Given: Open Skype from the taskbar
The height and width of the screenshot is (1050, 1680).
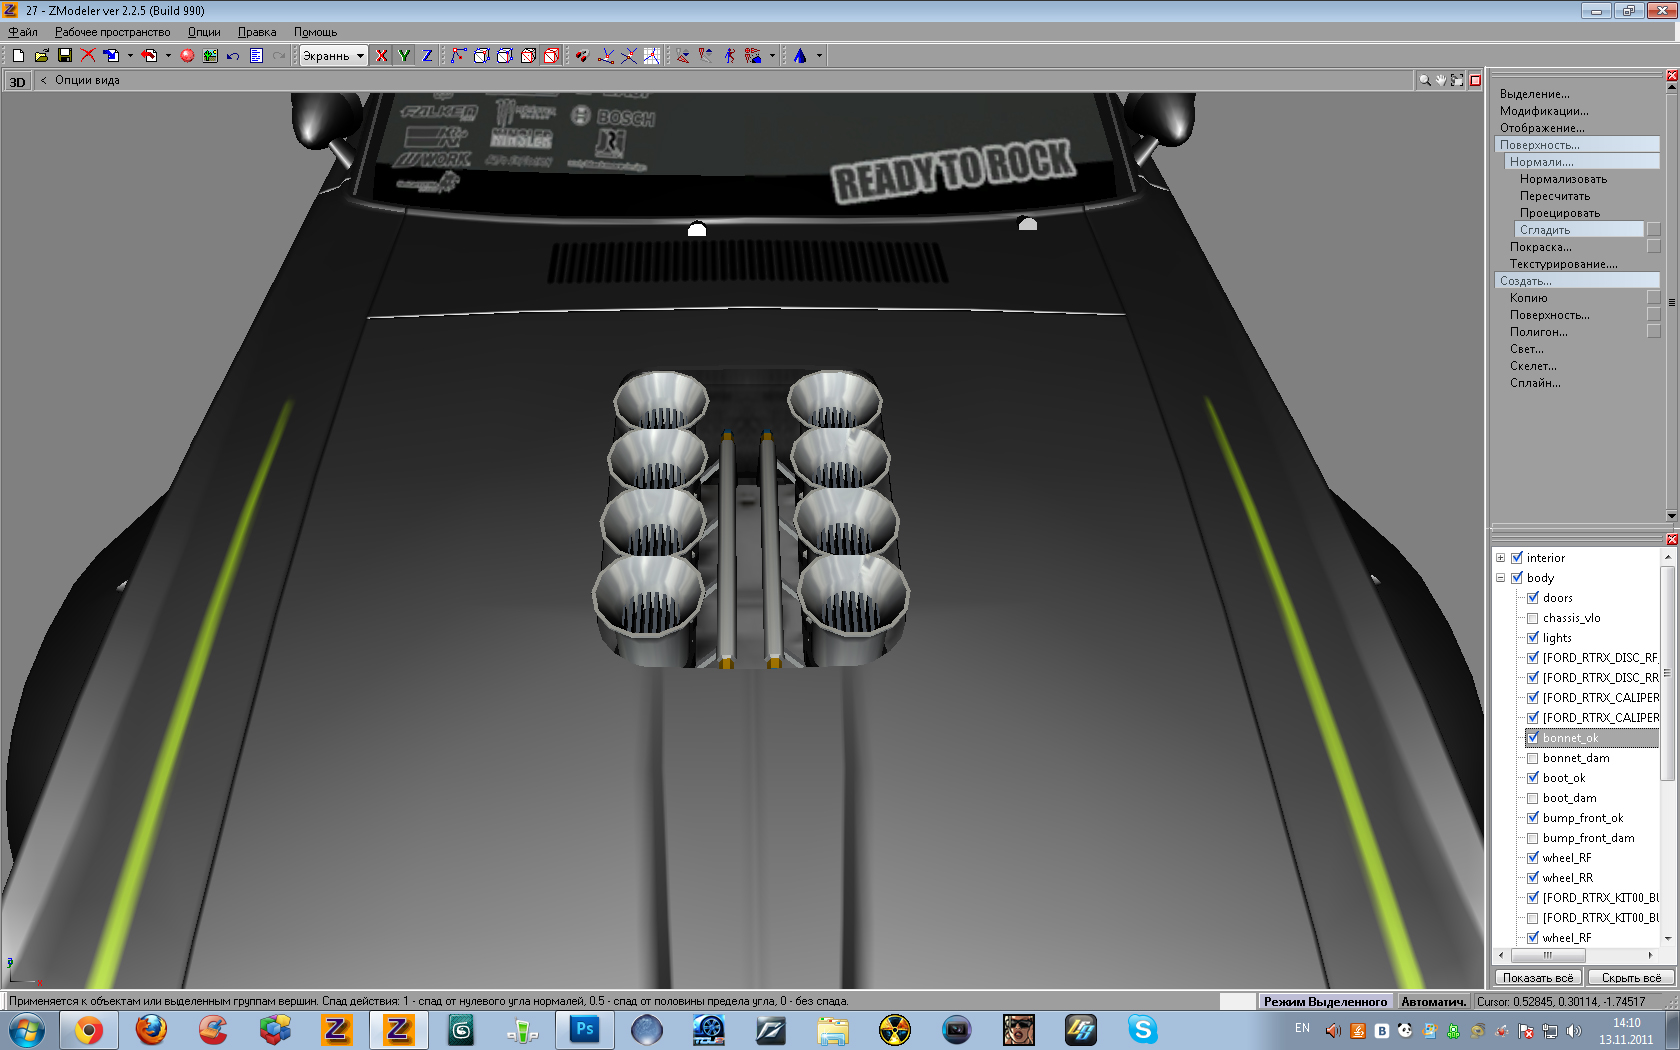Looking at the screenshot, I should point(1143,1029).
